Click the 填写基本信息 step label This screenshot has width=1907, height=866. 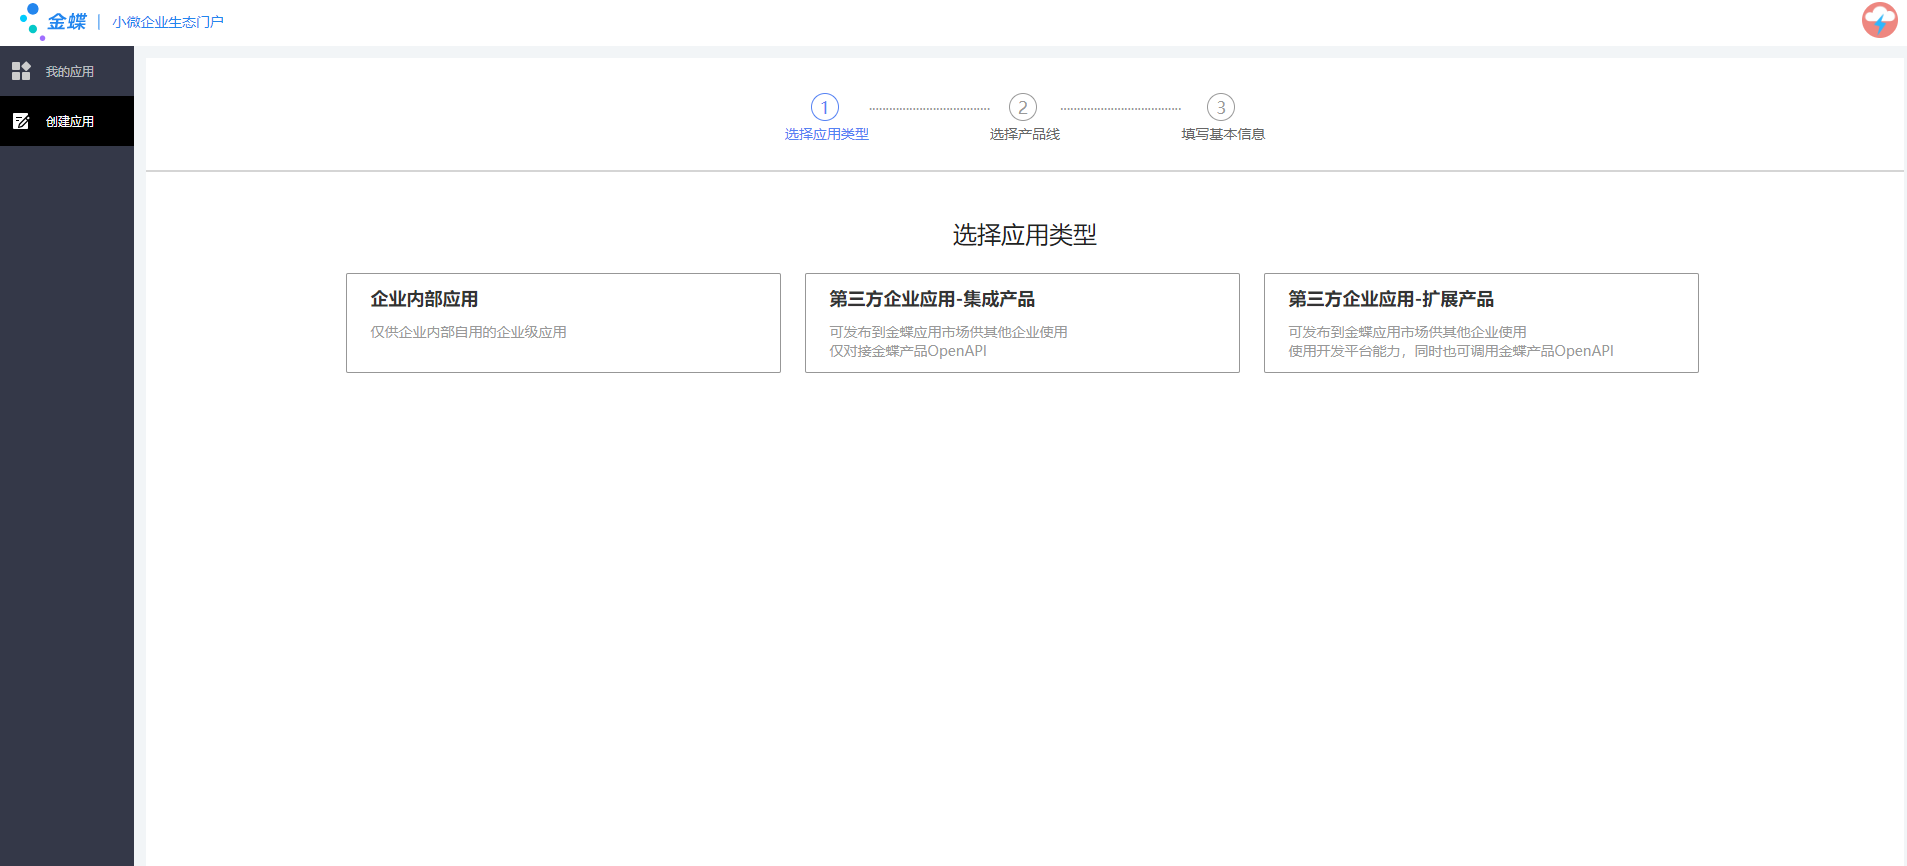tap(1222, 134)
